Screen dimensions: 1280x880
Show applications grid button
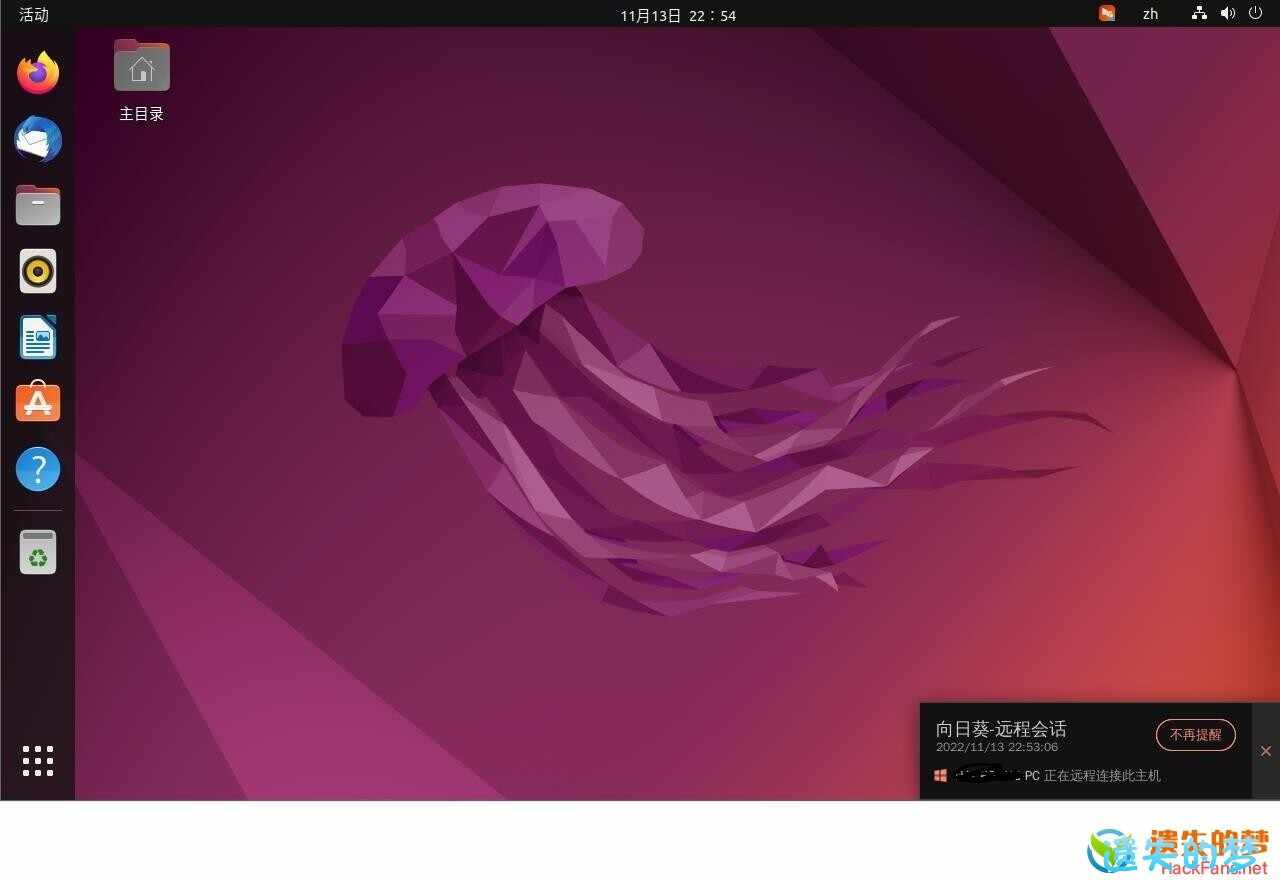(38, 761)
